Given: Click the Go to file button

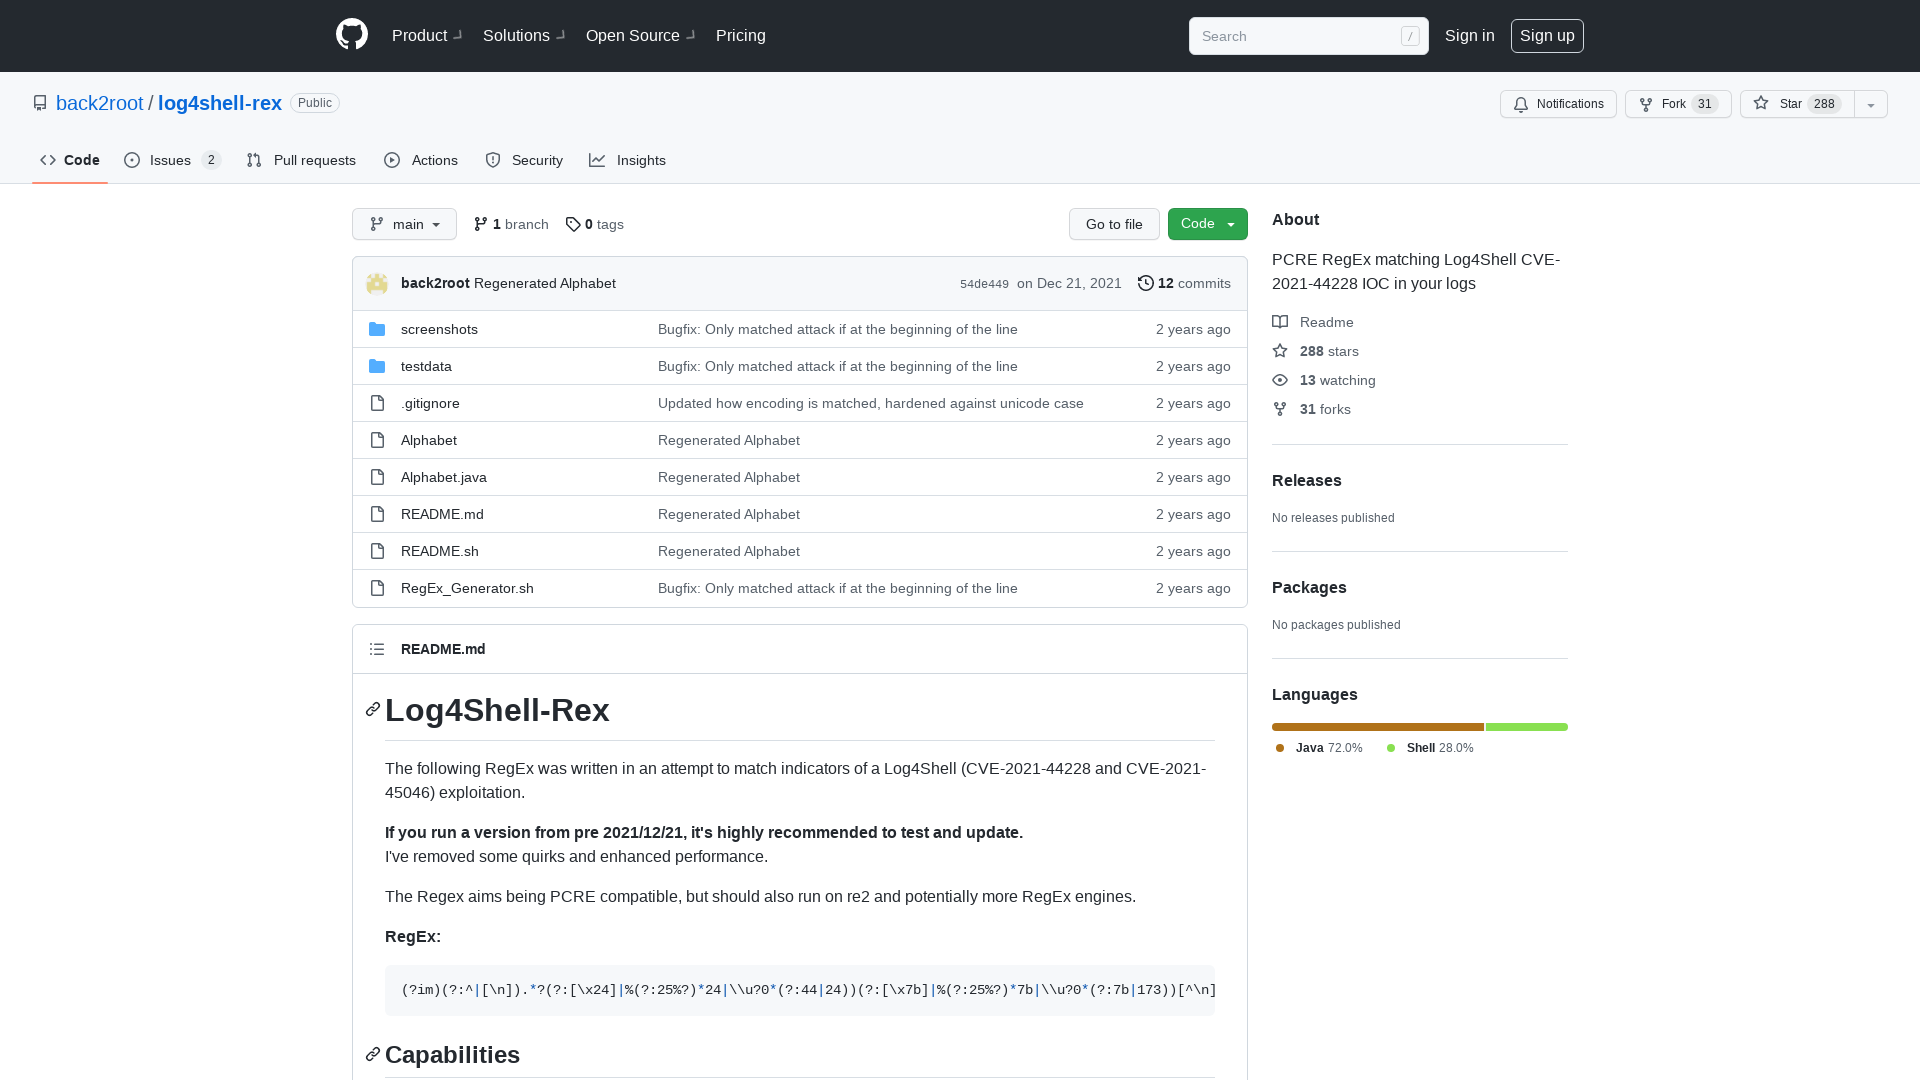Looking at the screenshot, I should (1114, 224).
